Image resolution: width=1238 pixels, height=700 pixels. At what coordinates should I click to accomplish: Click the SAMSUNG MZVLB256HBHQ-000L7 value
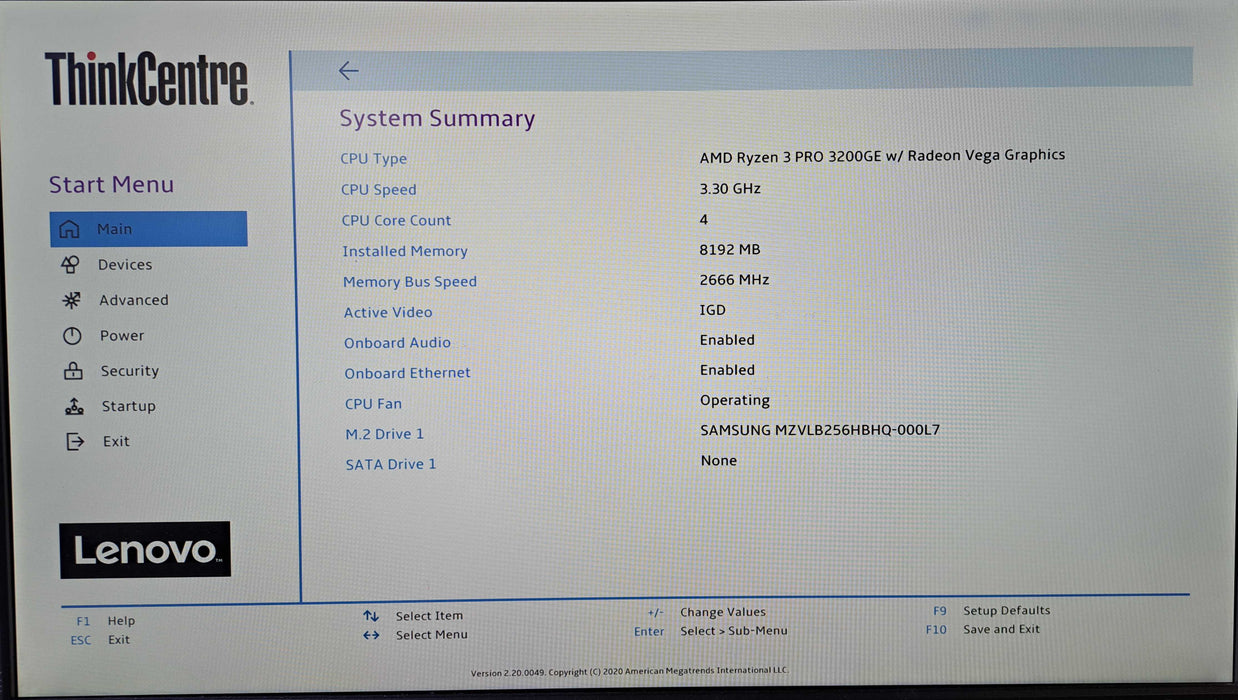tap(820, 431)
